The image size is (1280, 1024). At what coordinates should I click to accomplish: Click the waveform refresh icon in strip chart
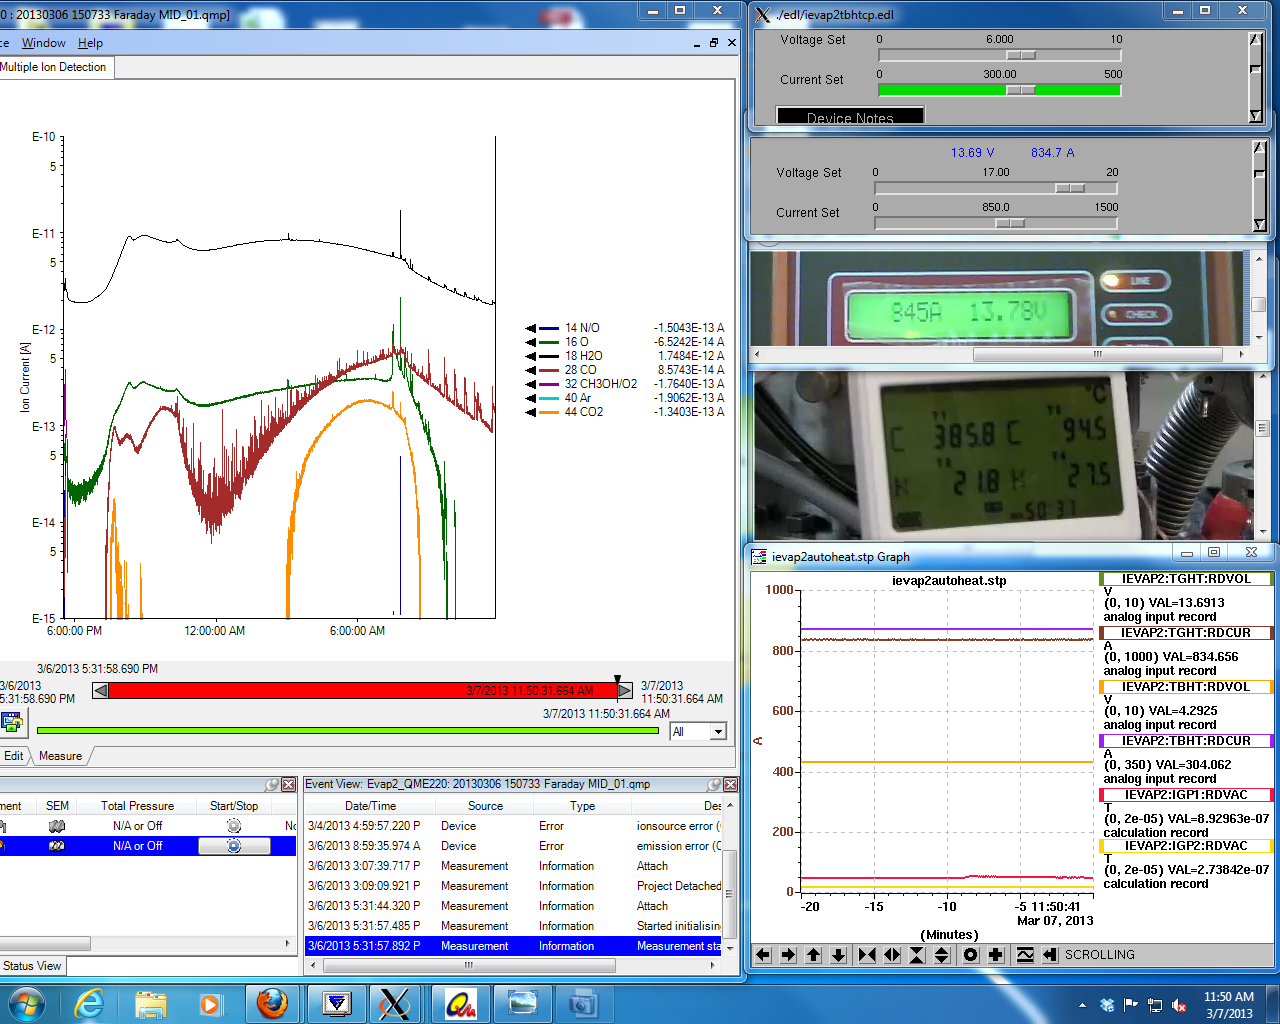(1025, 955)
